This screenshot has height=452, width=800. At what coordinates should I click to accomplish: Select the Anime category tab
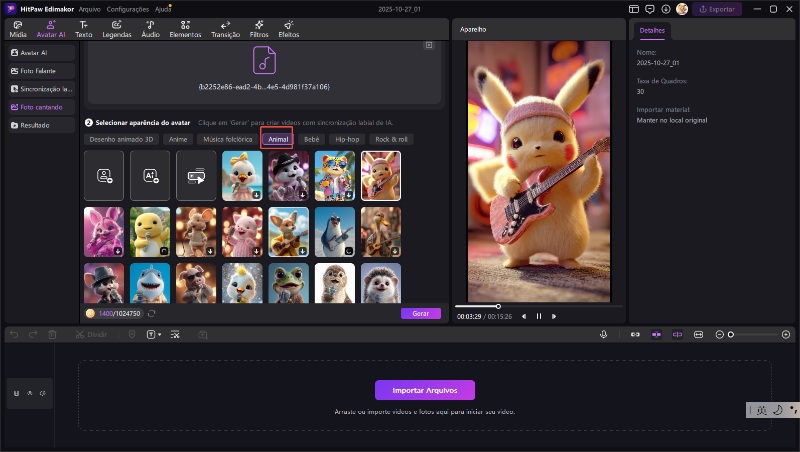pyautogui.click(x=178, y=139)
